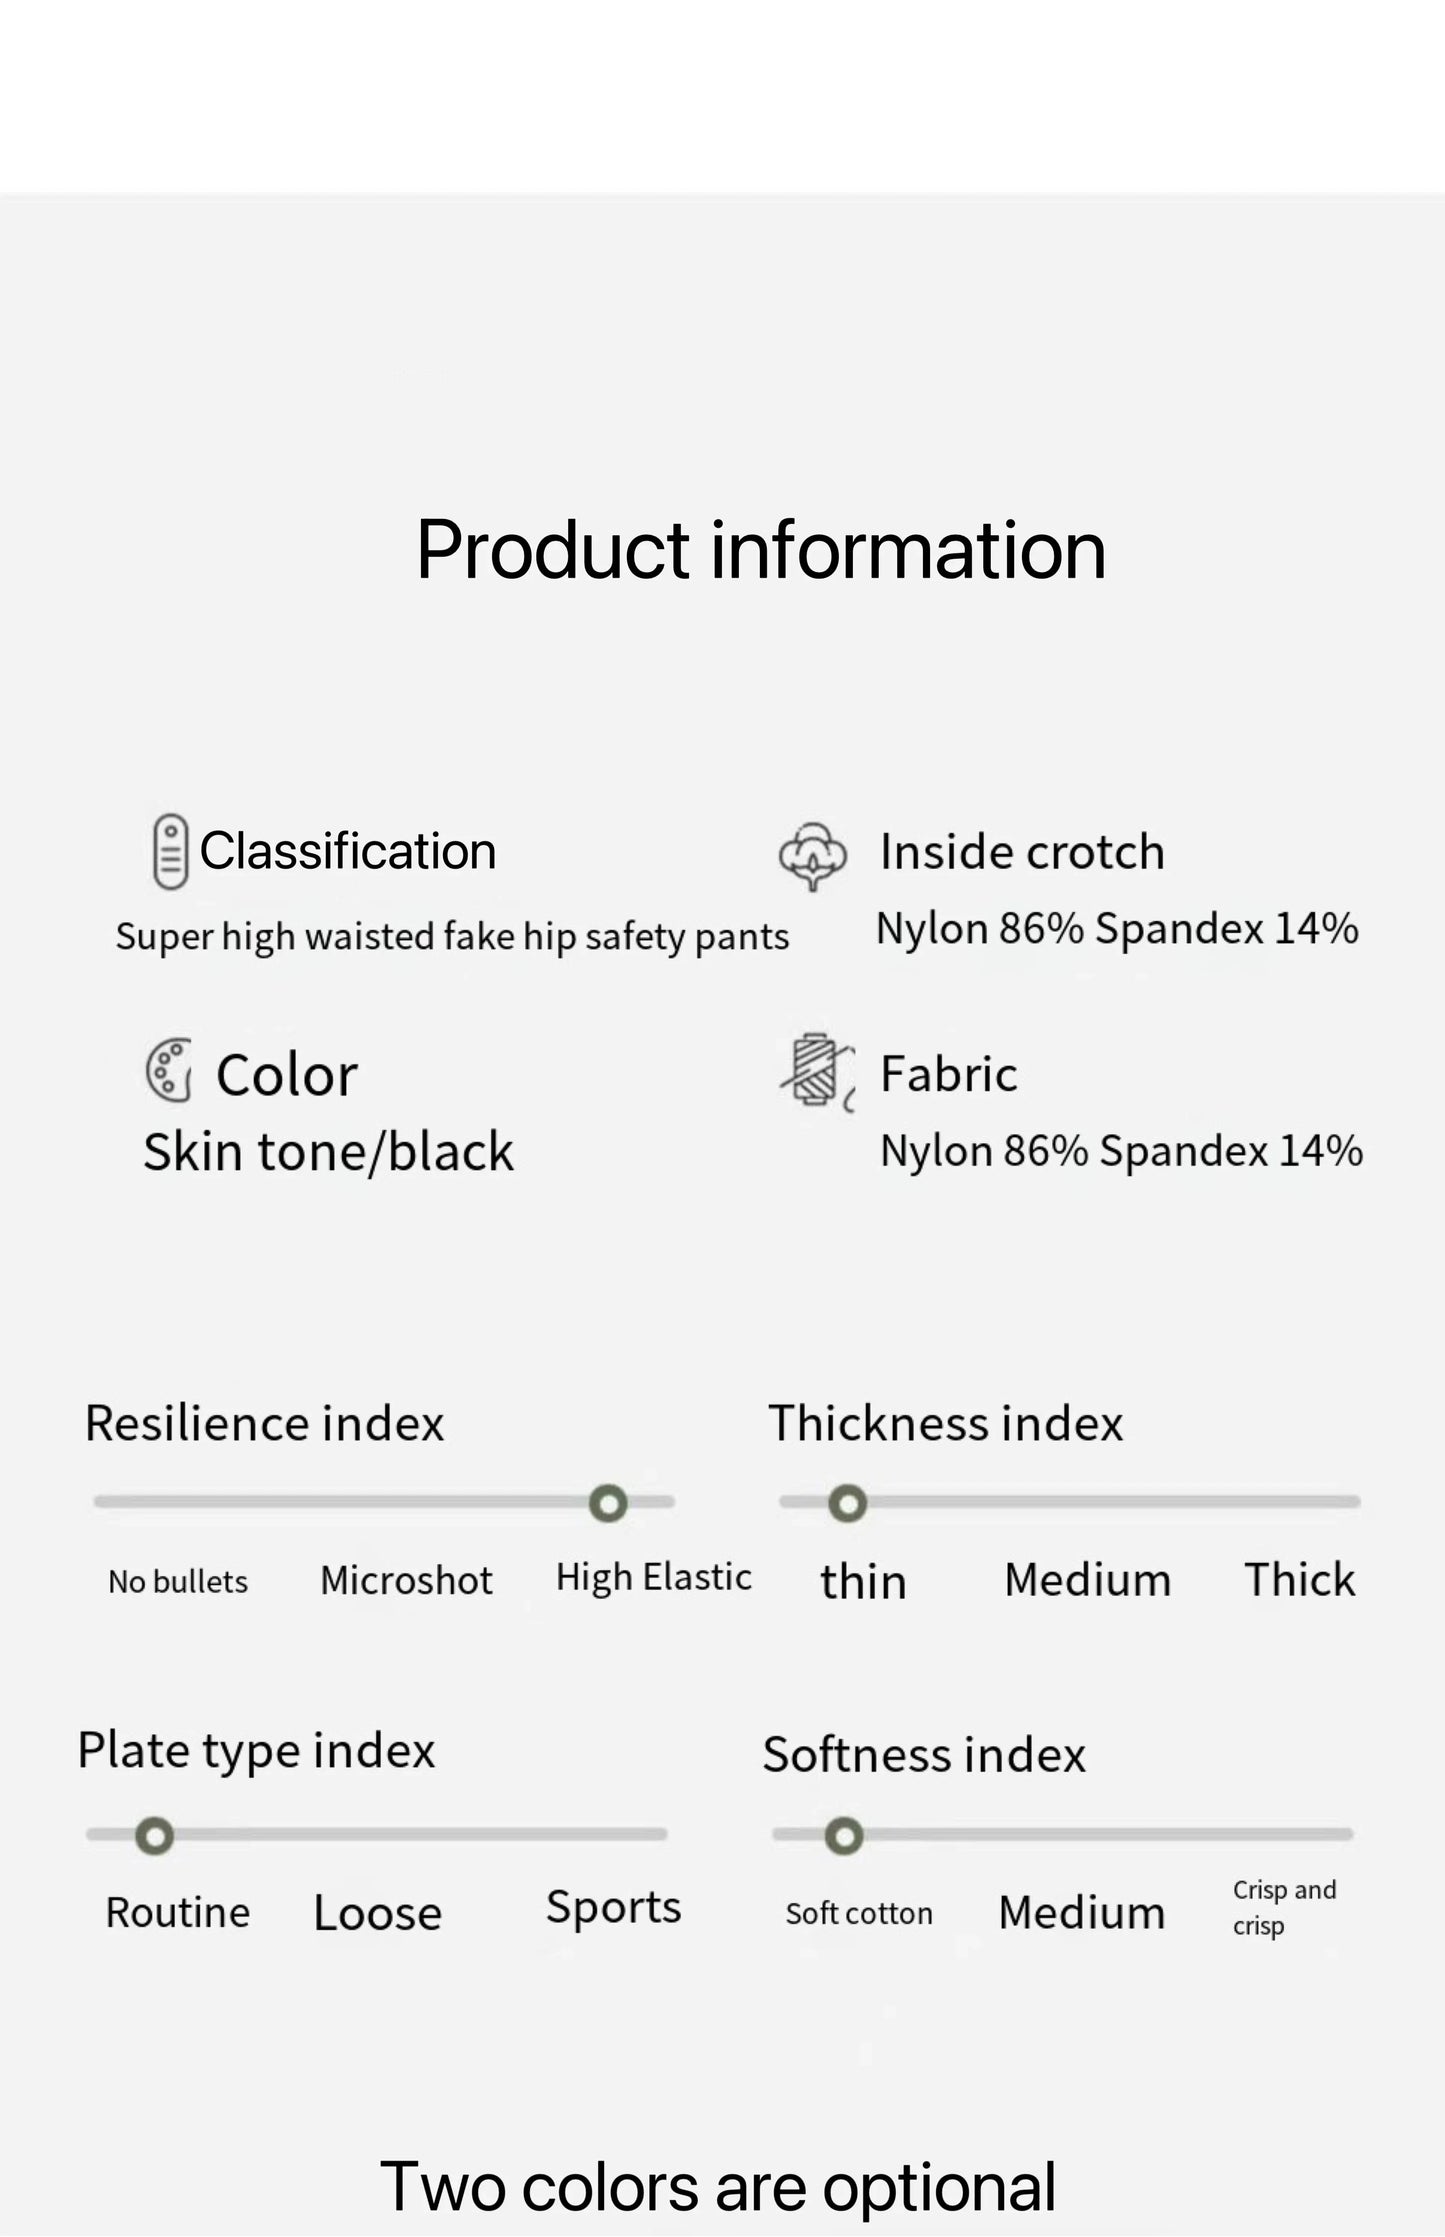Click Super high waisted classification text
Screen dimensions: 1445x2237
(452, 936)
